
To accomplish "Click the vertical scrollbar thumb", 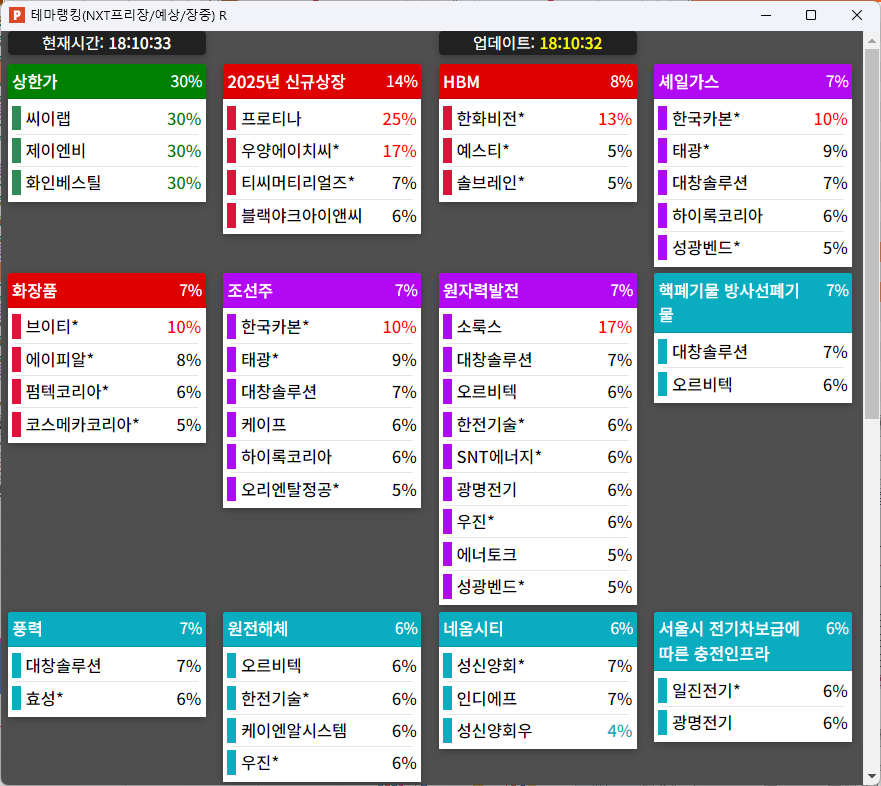I will tap(871, 234).
